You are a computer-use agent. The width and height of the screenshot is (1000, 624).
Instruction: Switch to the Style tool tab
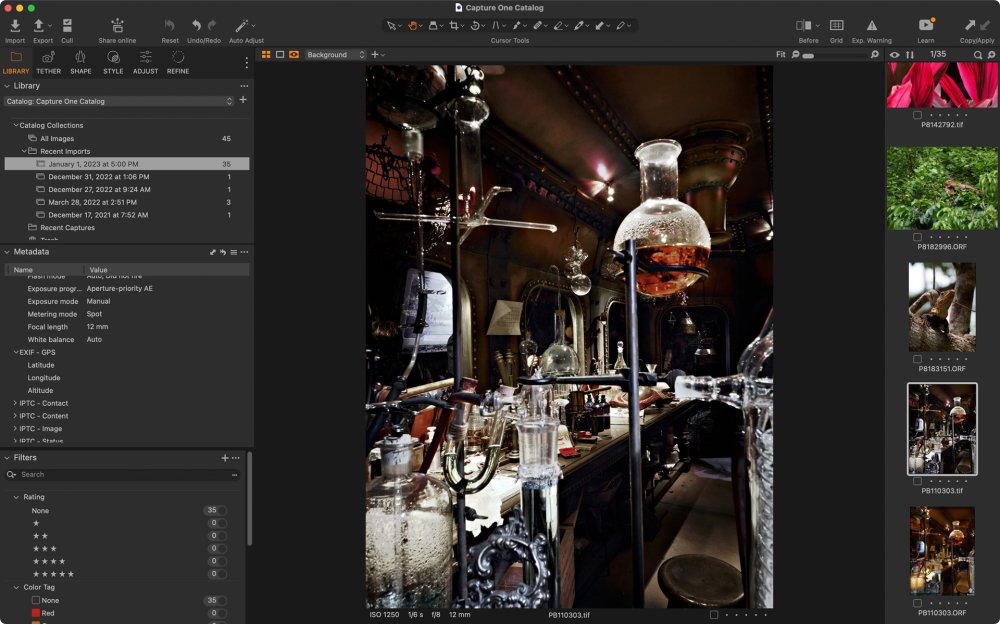(x=113, y=58)
